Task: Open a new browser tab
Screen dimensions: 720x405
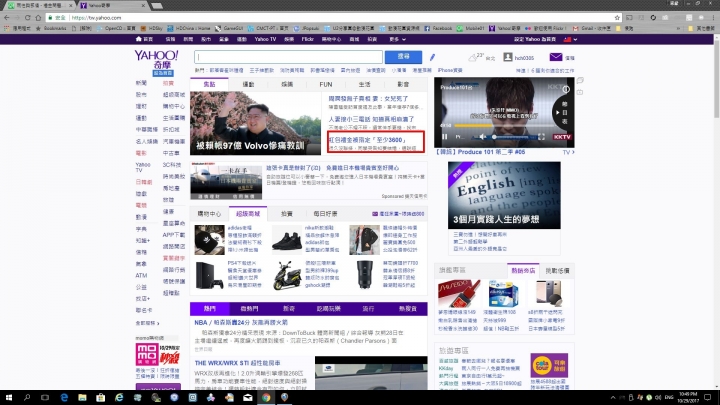Action: (157, 6)
